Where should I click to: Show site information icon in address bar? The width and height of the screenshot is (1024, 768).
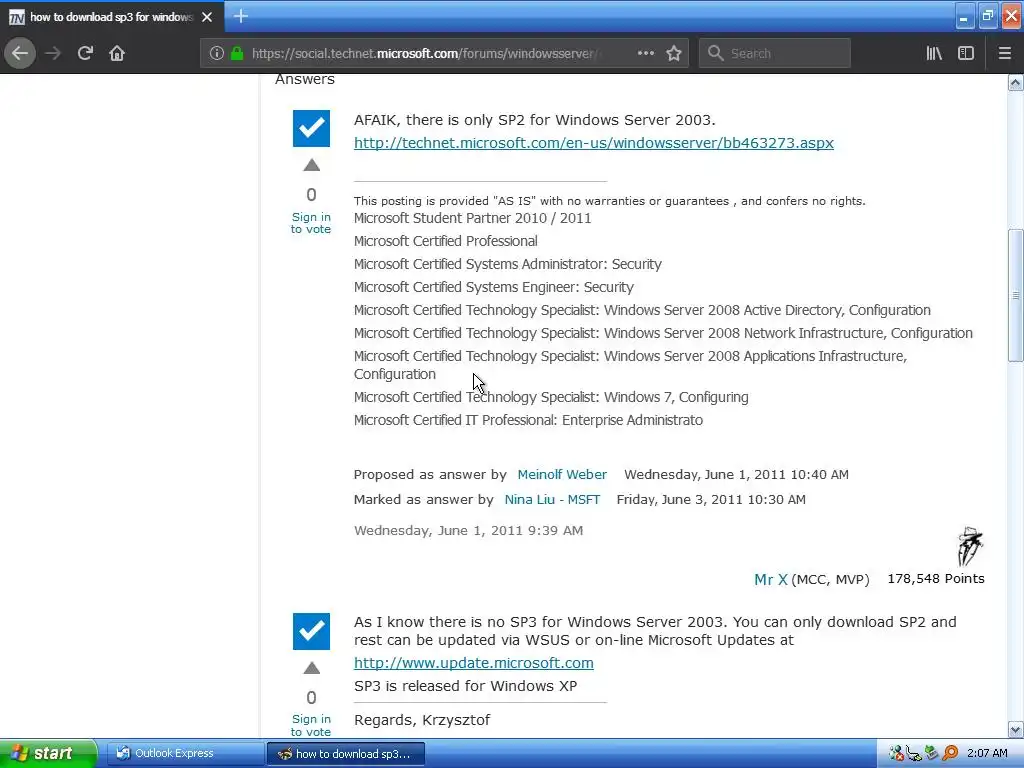pyautogui.click(x=217, y=53)
